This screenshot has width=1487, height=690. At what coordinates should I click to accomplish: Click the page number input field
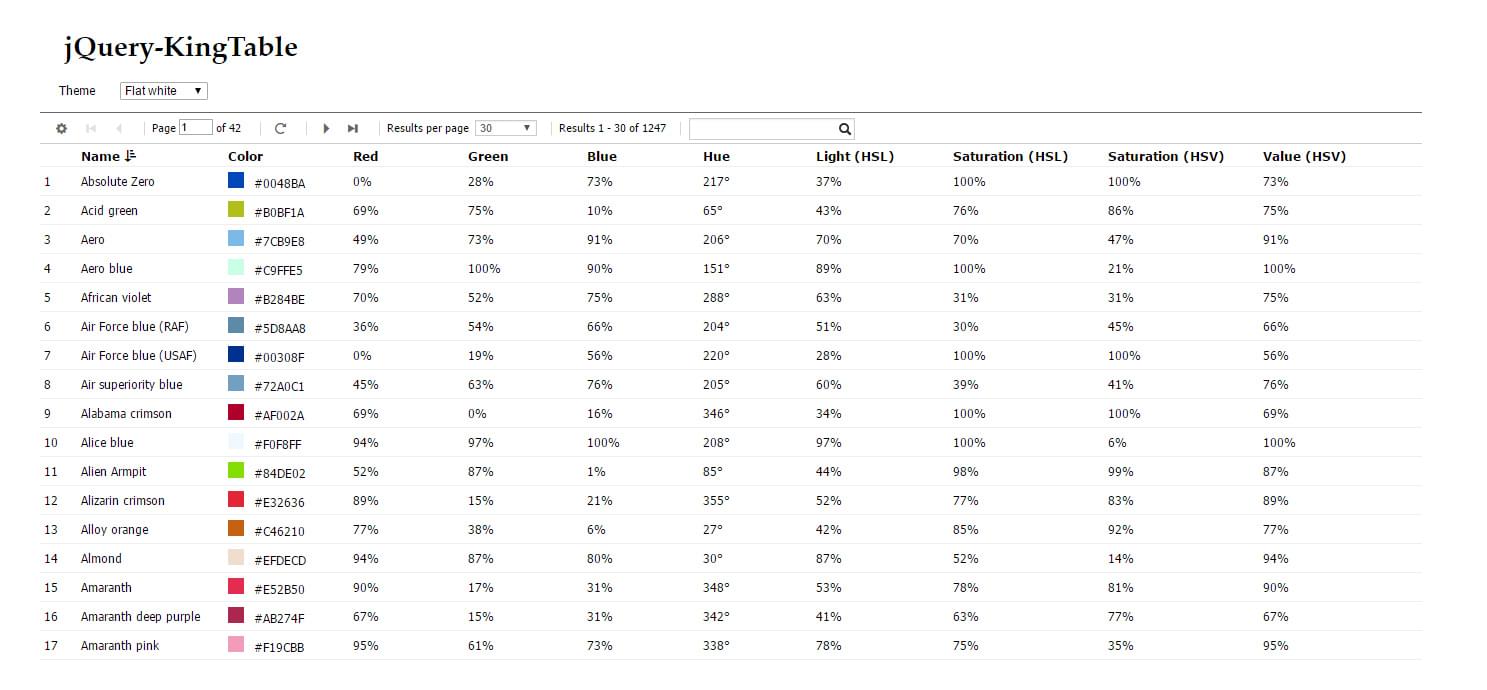[196, 128]
